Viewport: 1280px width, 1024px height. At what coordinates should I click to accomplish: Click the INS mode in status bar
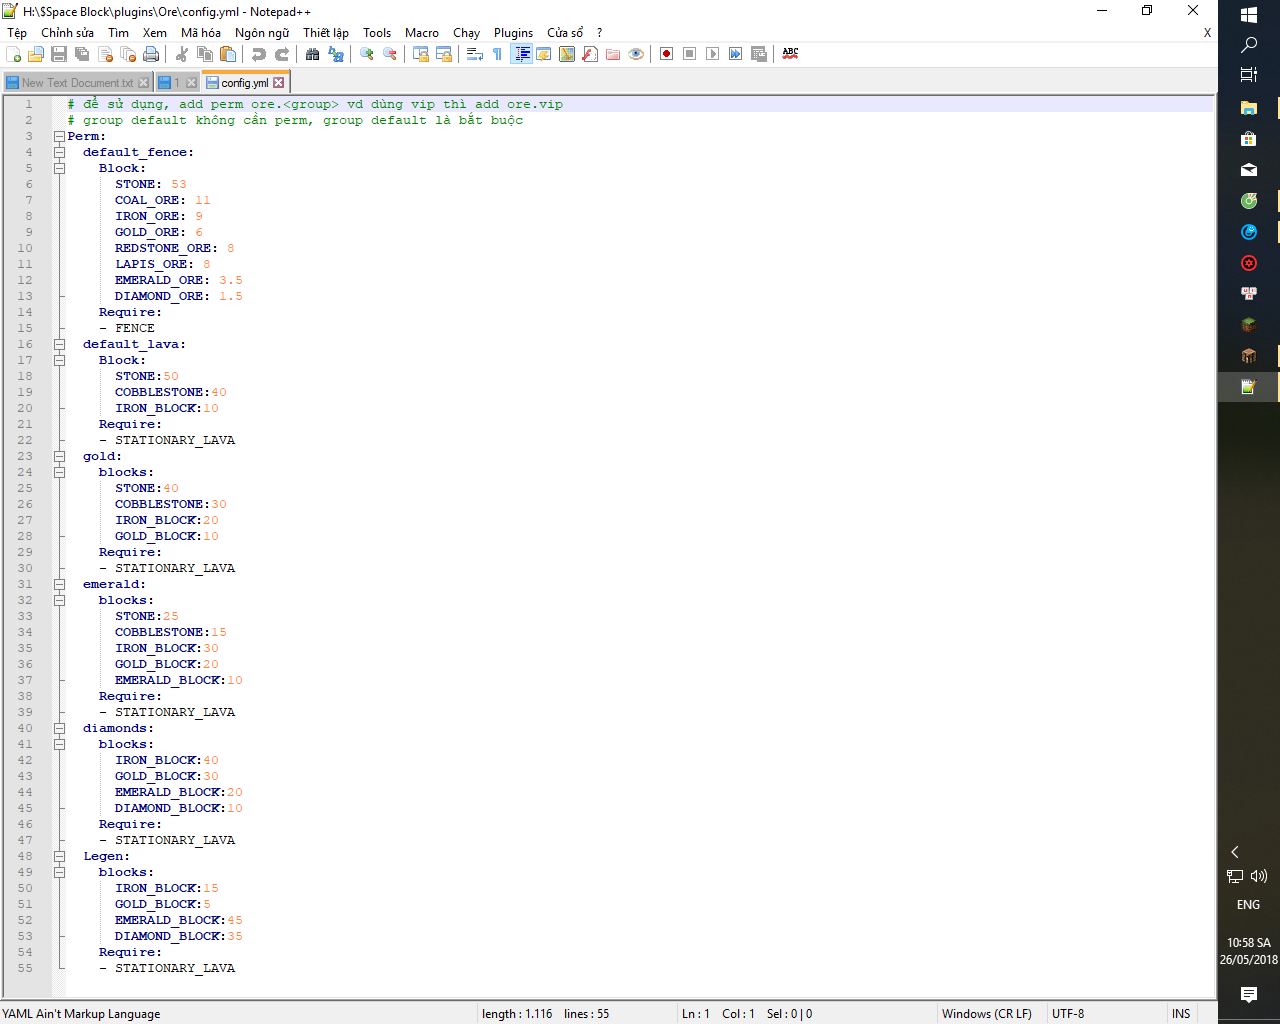click(1181, 1014)
